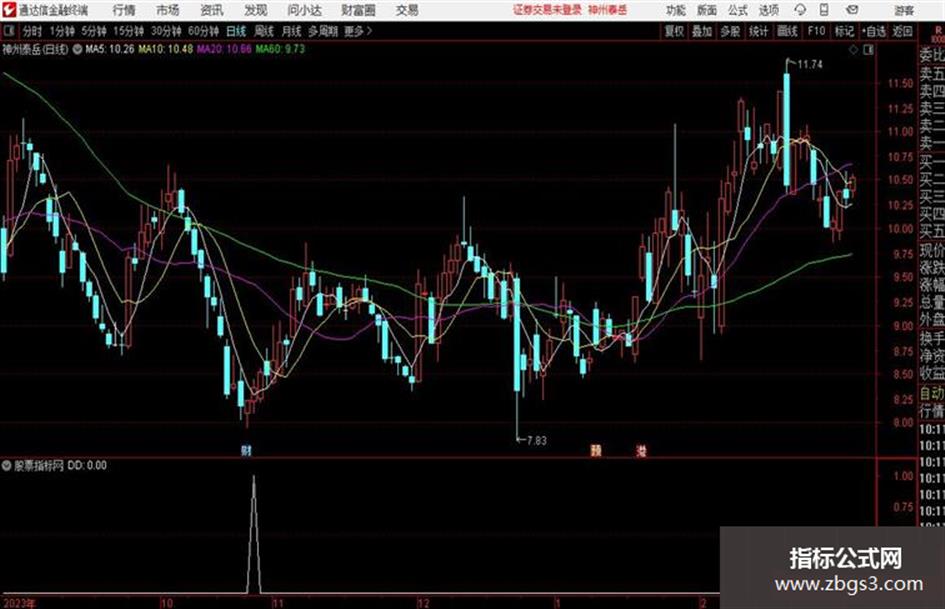Screen dimensions: 945x609
Task: Click the 游客 guest account label
Action: pos(904,10)
